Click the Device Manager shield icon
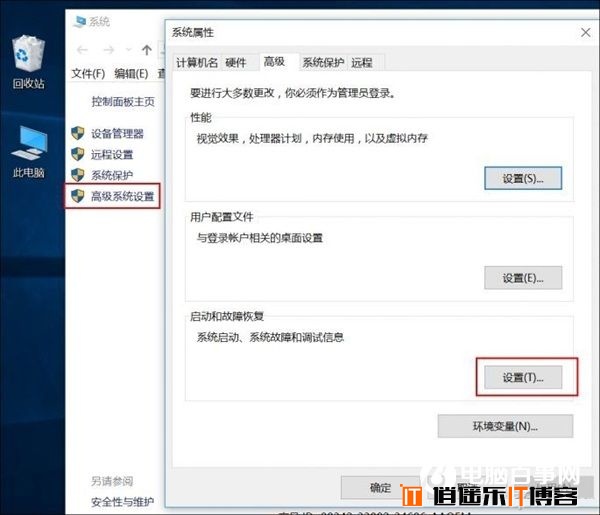This screenshot has width=600, height=515. (78, 133)
